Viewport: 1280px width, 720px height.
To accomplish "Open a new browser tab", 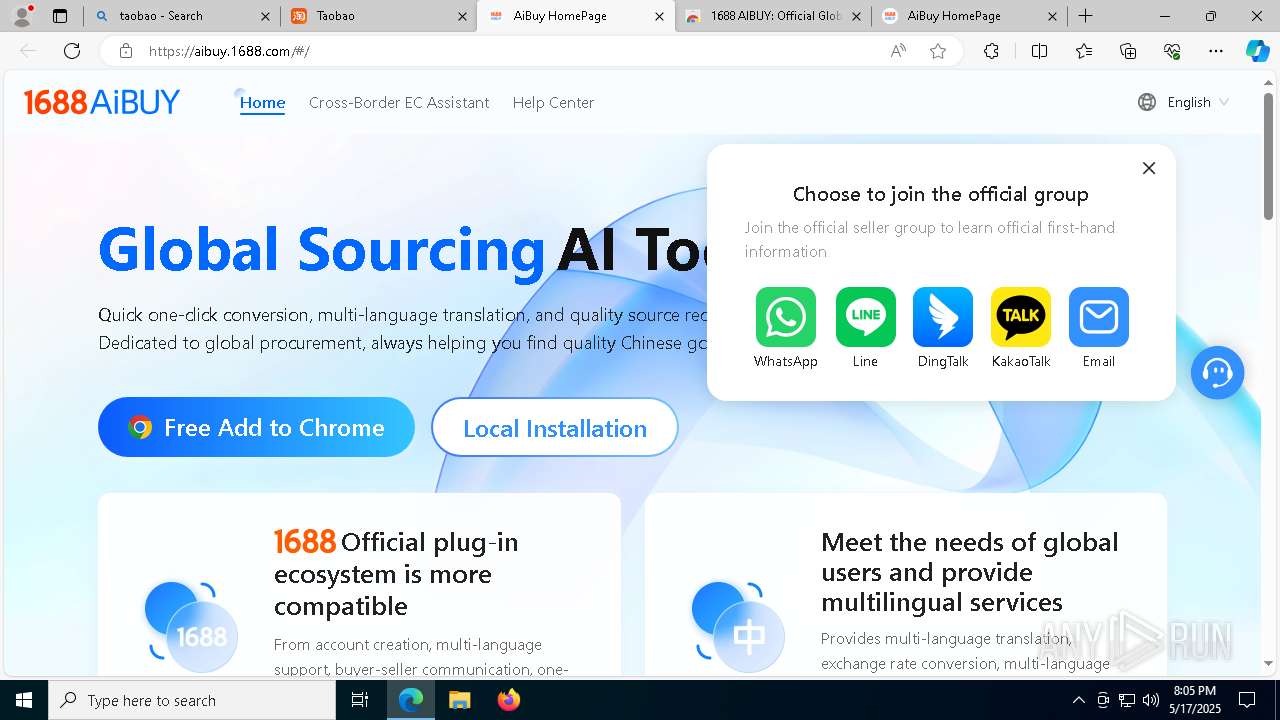I will (1085, 16).
